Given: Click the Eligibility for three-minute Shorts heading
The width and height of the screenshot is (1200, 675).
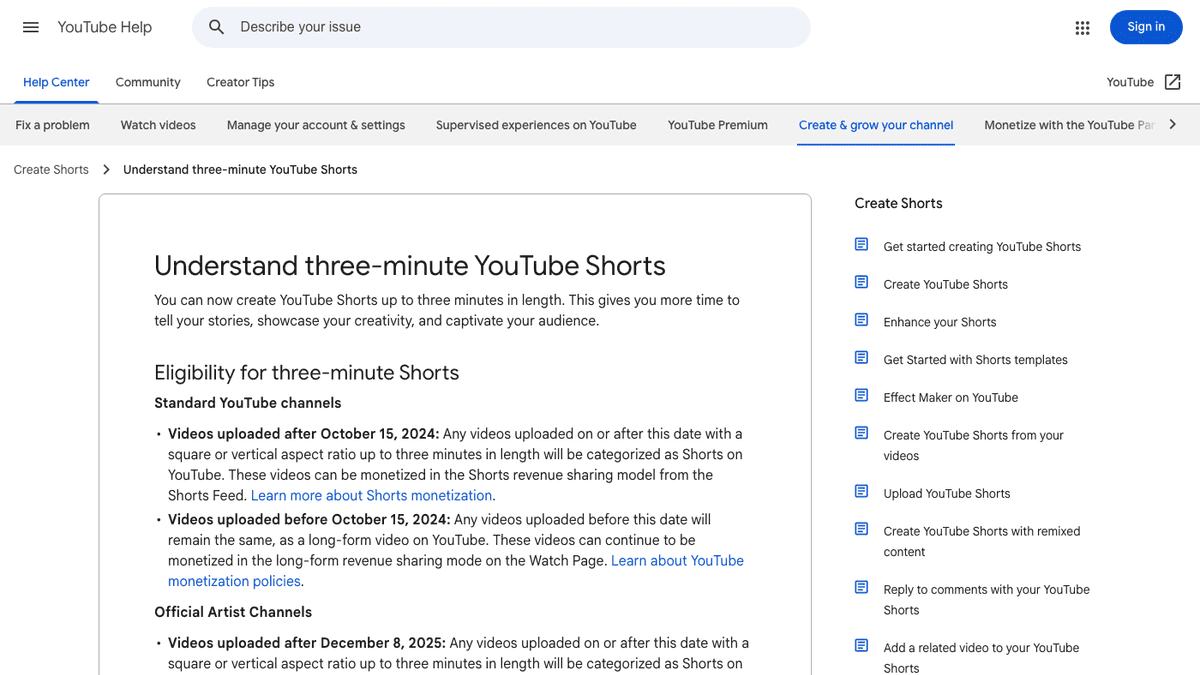Looking at the screenshot, I should click(307, 373).
